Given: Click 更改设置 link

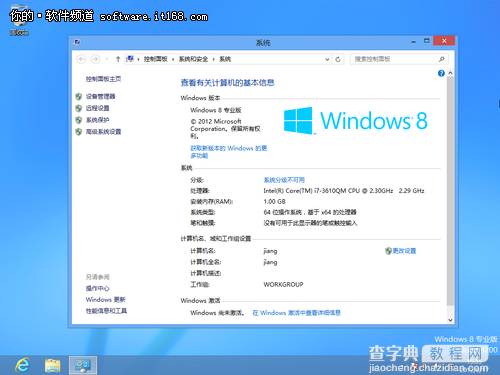Looking at the screenshot, I should (x=404, y=251).
